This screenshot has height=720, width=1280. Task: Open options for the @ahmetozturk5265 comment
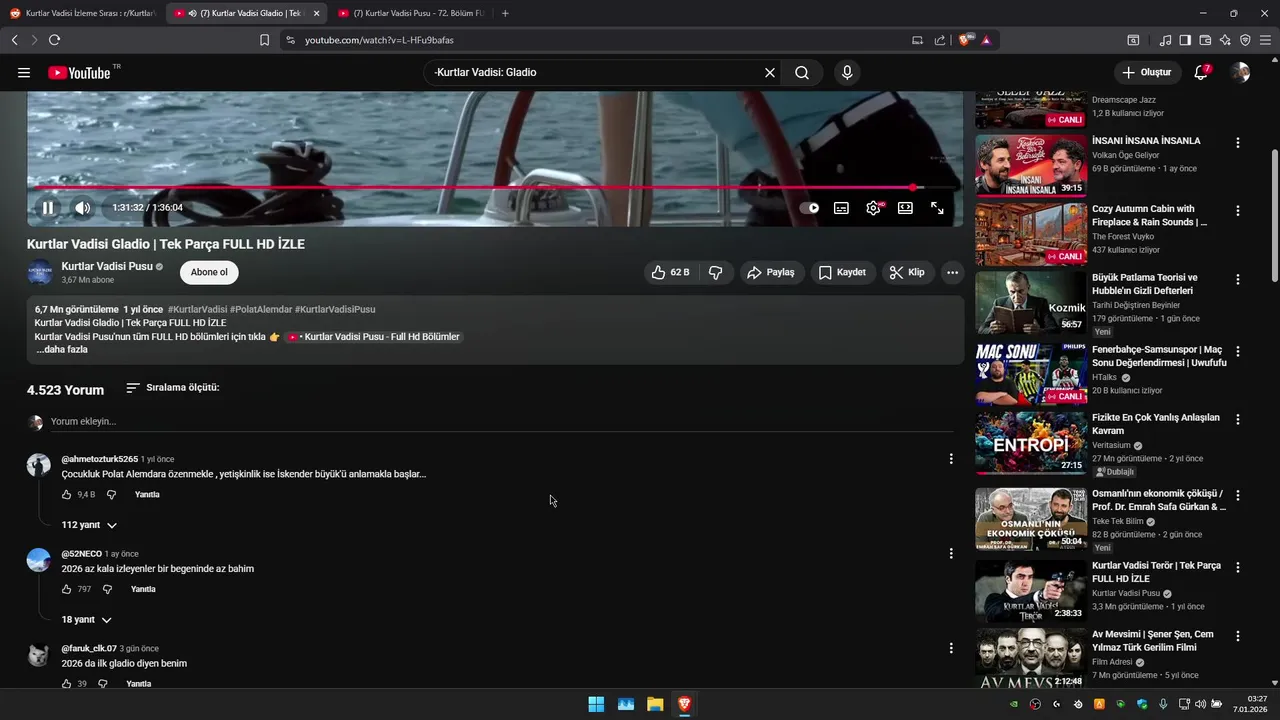951,459
